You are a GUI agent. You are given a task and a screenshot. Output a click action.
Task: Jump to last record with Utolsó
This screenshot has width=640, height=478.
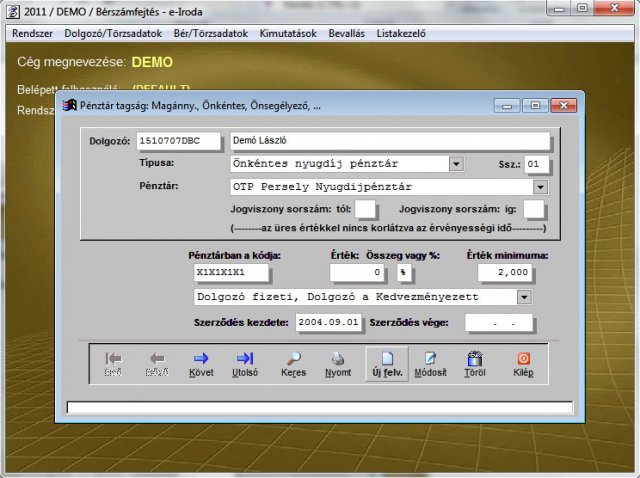point(245,363)
